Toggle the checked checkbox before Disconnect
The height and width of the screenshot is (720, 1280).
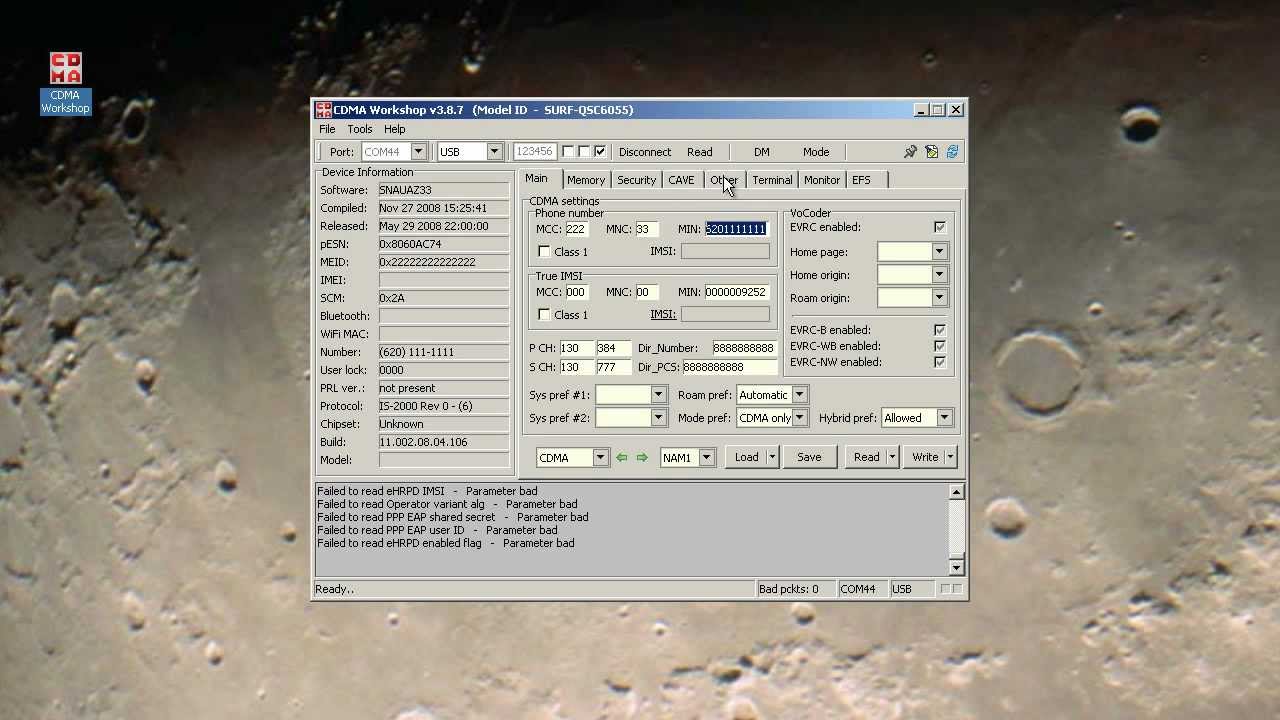click(600, 152)
